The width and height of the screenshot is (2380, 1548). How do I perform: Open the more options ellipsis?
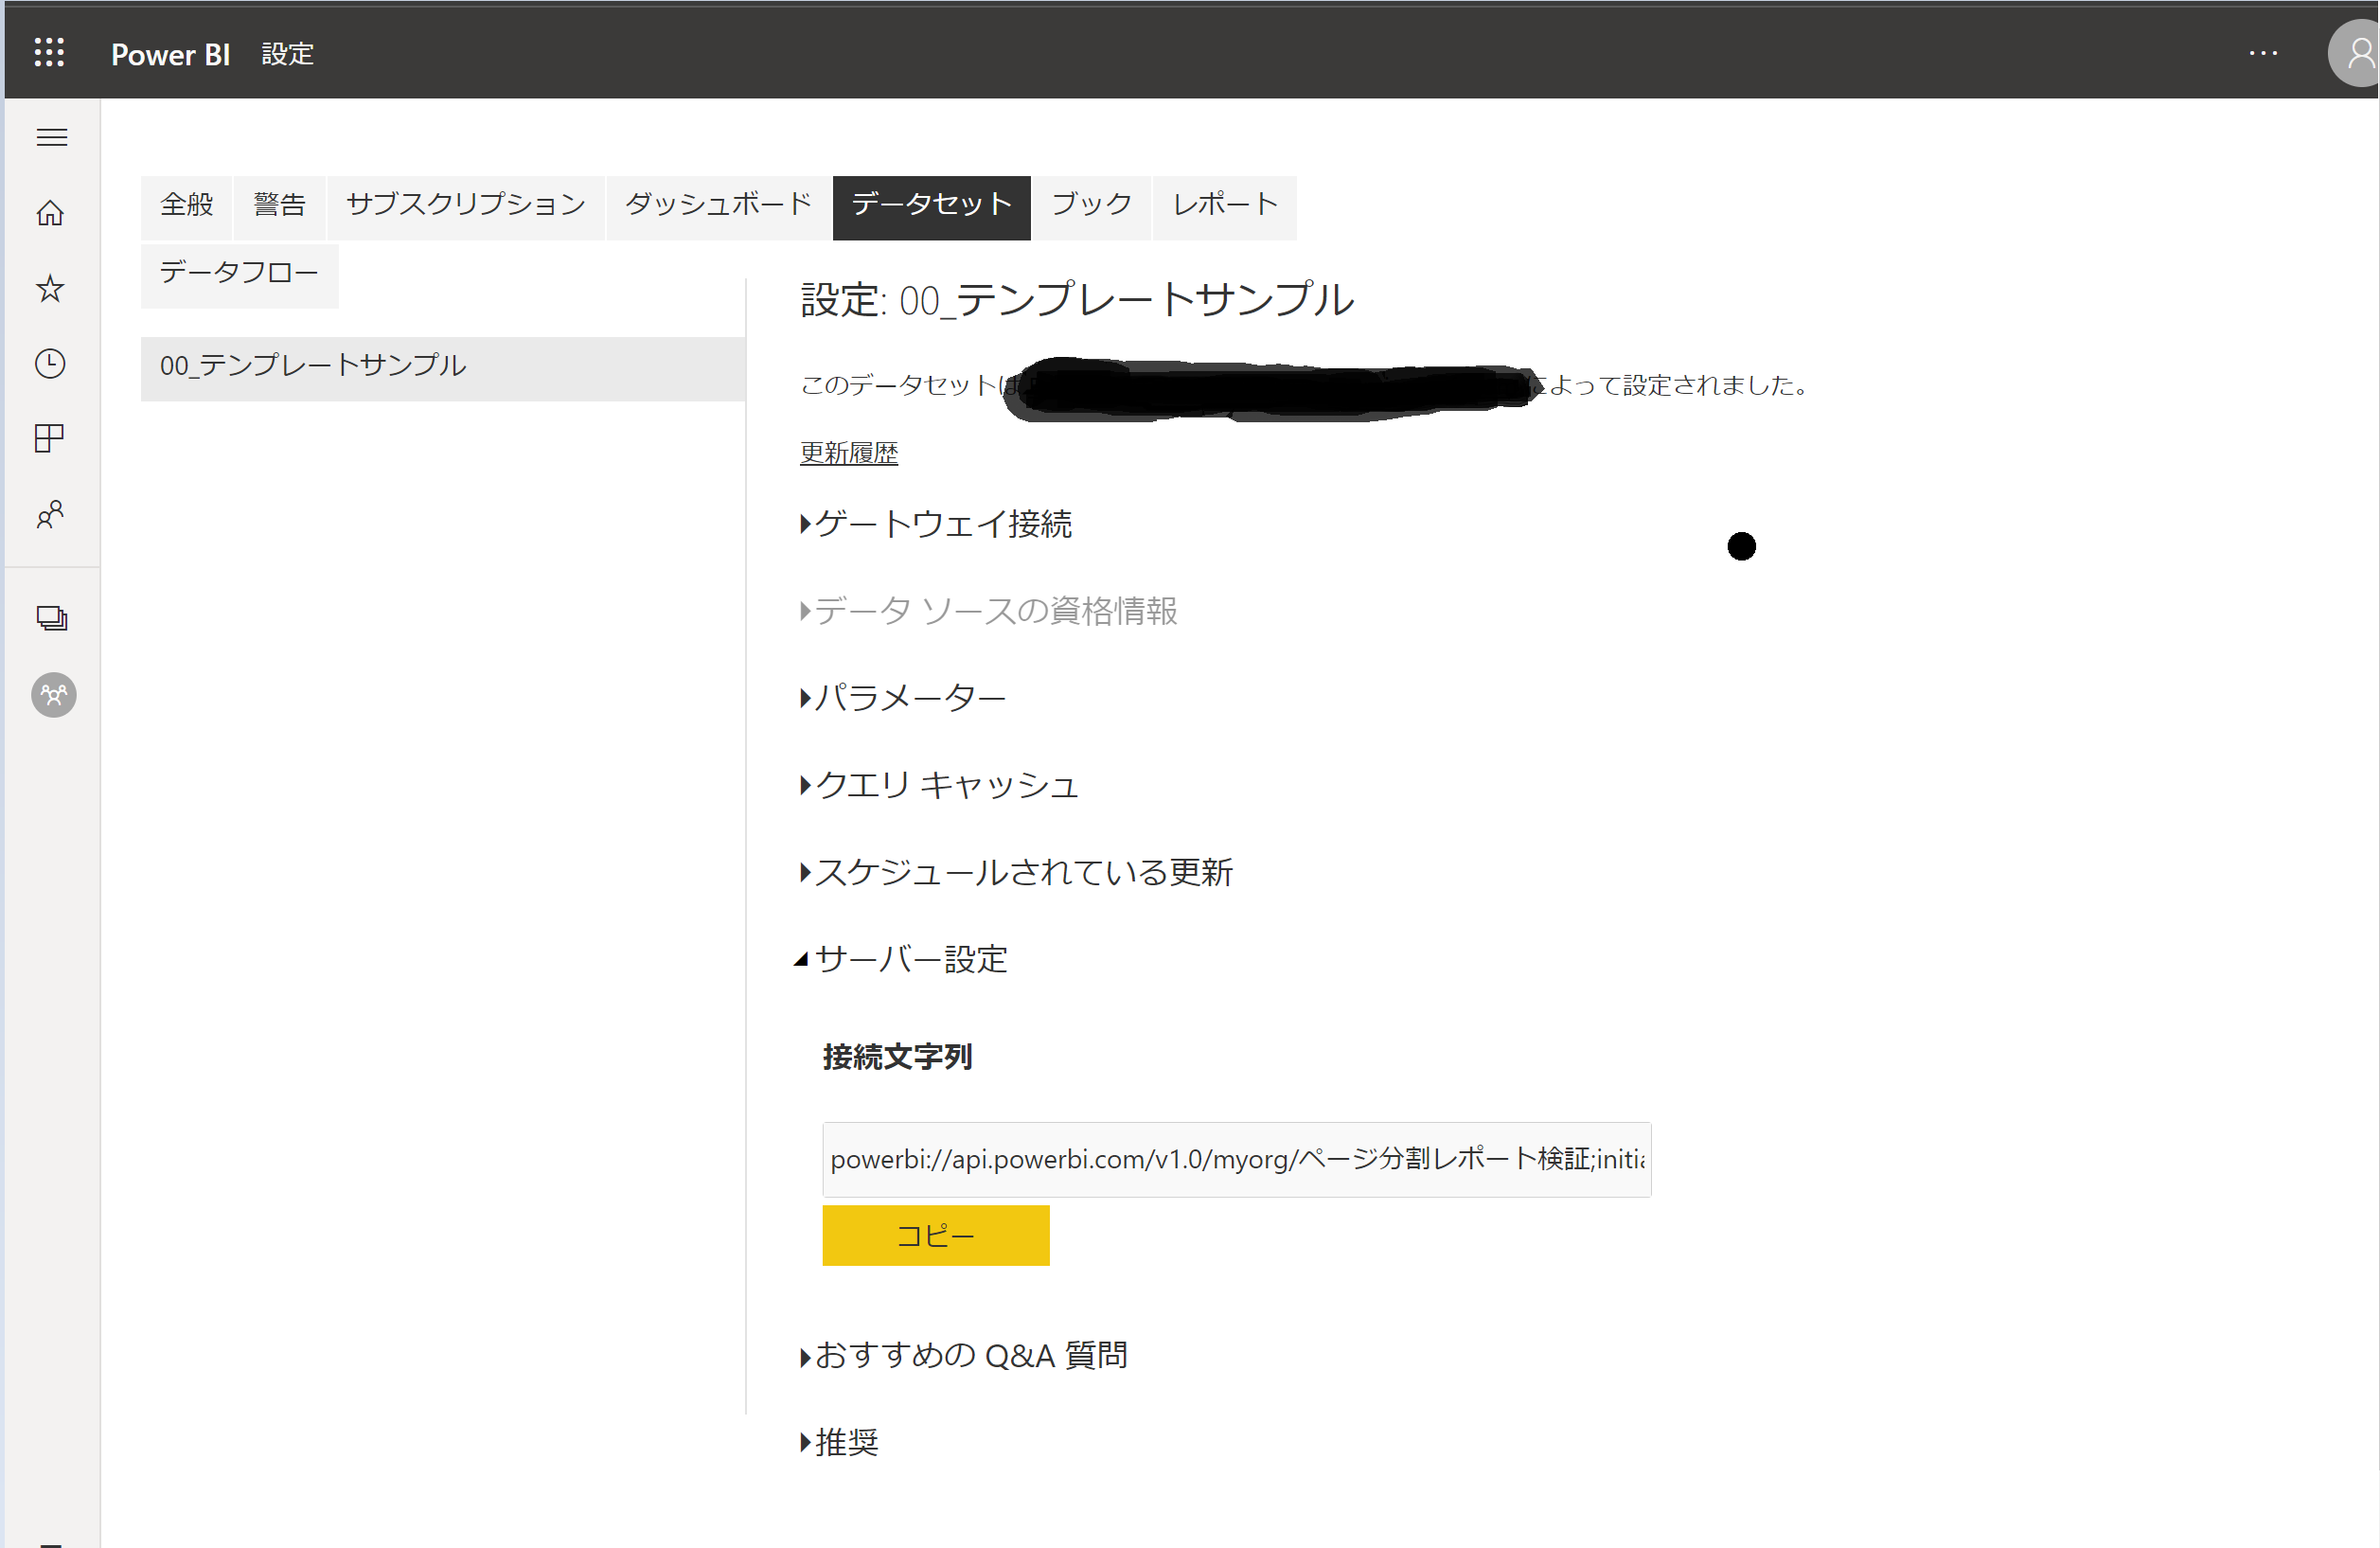click(x=2263, y=53)
